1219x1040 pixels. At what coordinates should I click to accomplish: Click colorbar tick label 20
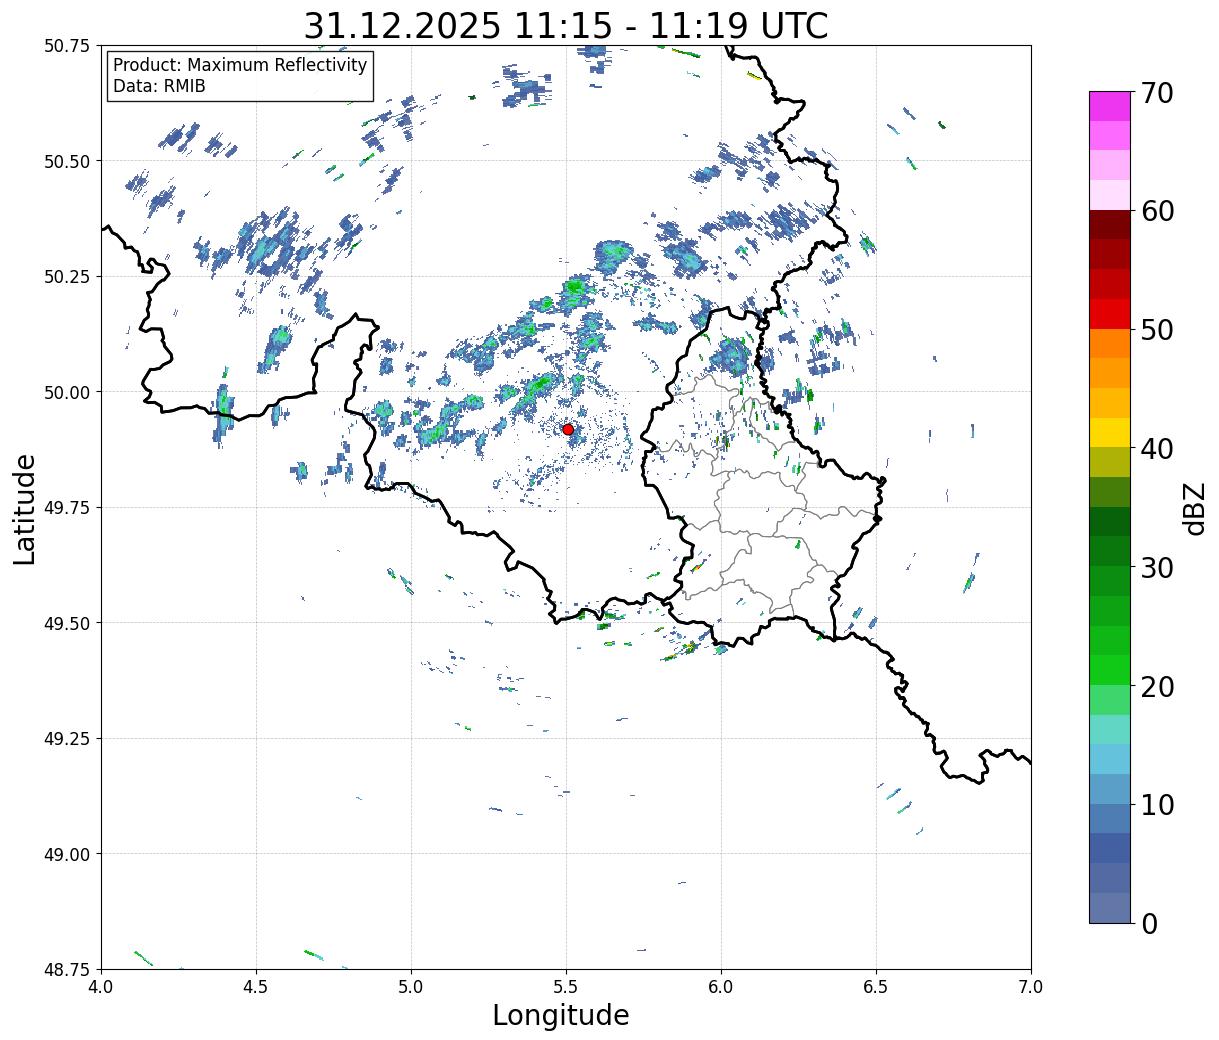point(1158,687)
